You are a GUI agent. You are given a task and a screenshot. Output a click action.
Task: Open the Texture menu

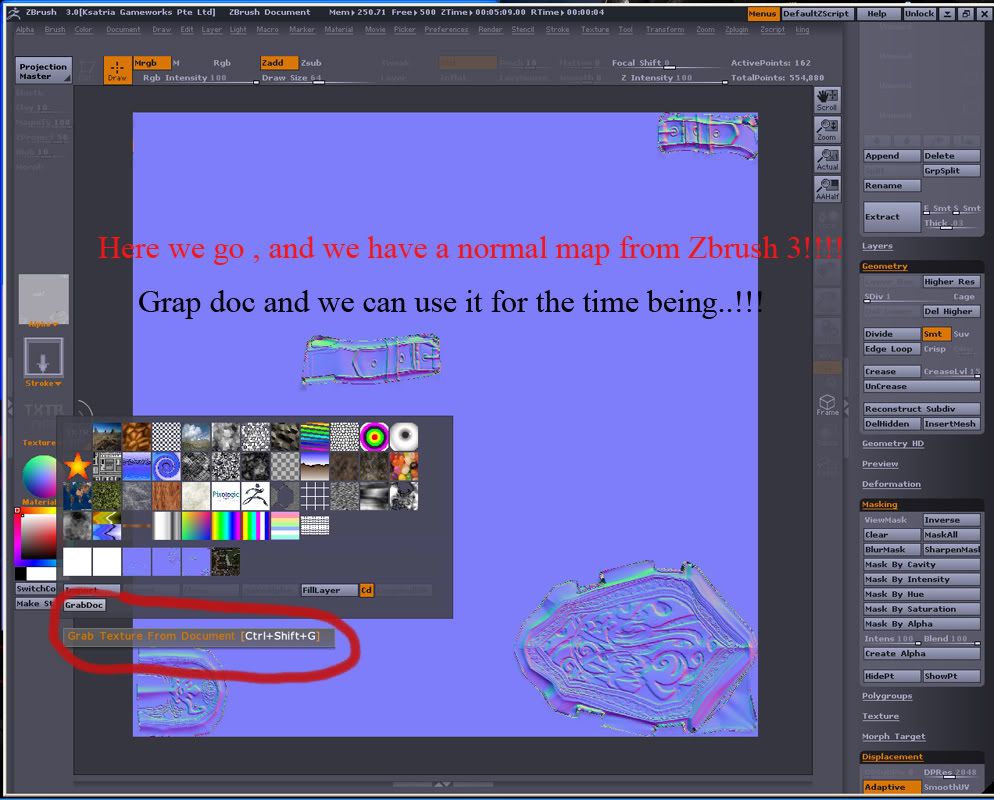(x=595, y=30)
